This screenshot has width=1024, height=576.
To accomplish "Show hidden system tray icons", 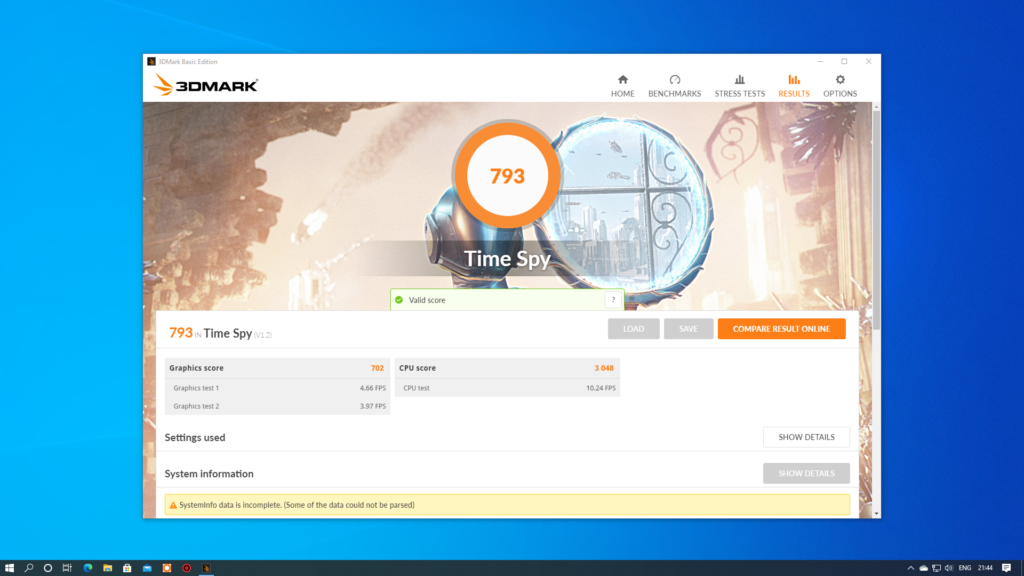I will point(910,568).
